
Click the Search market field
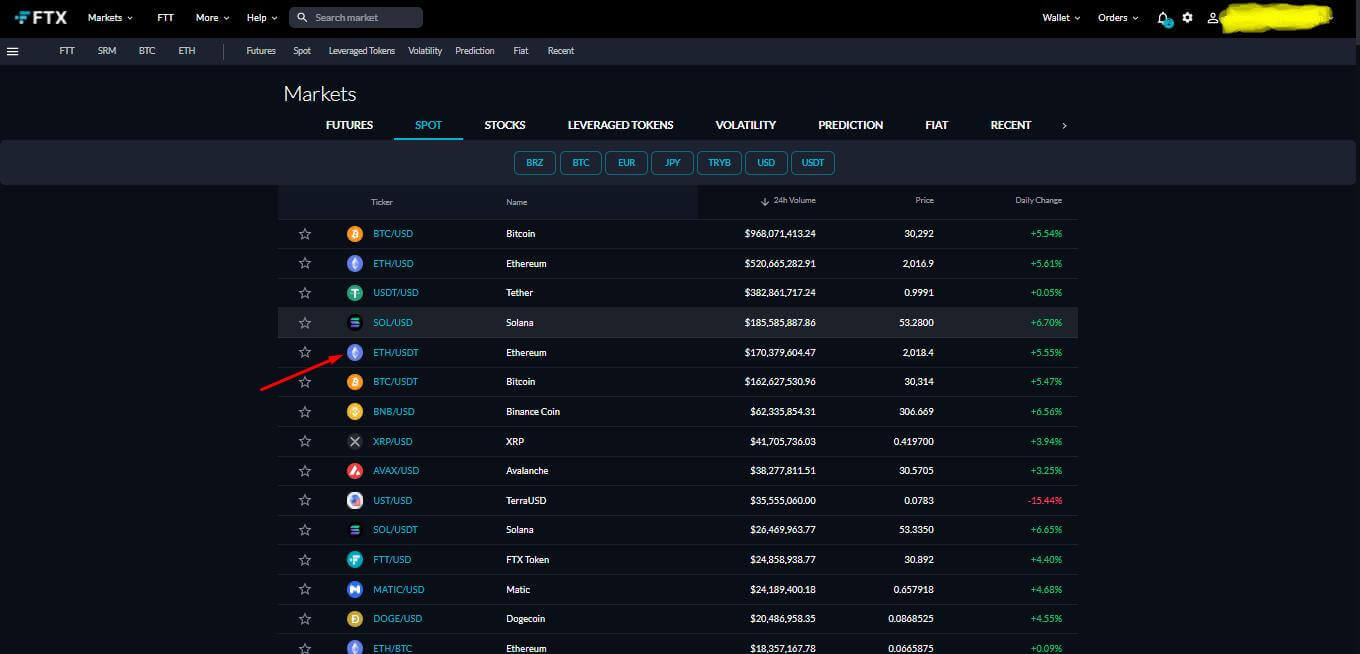click(356, 18)
